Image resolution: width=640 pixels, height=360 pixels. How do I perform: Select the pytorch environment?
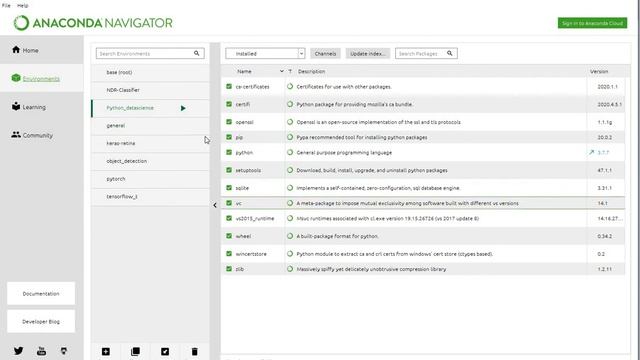click(x=150, y=179)
